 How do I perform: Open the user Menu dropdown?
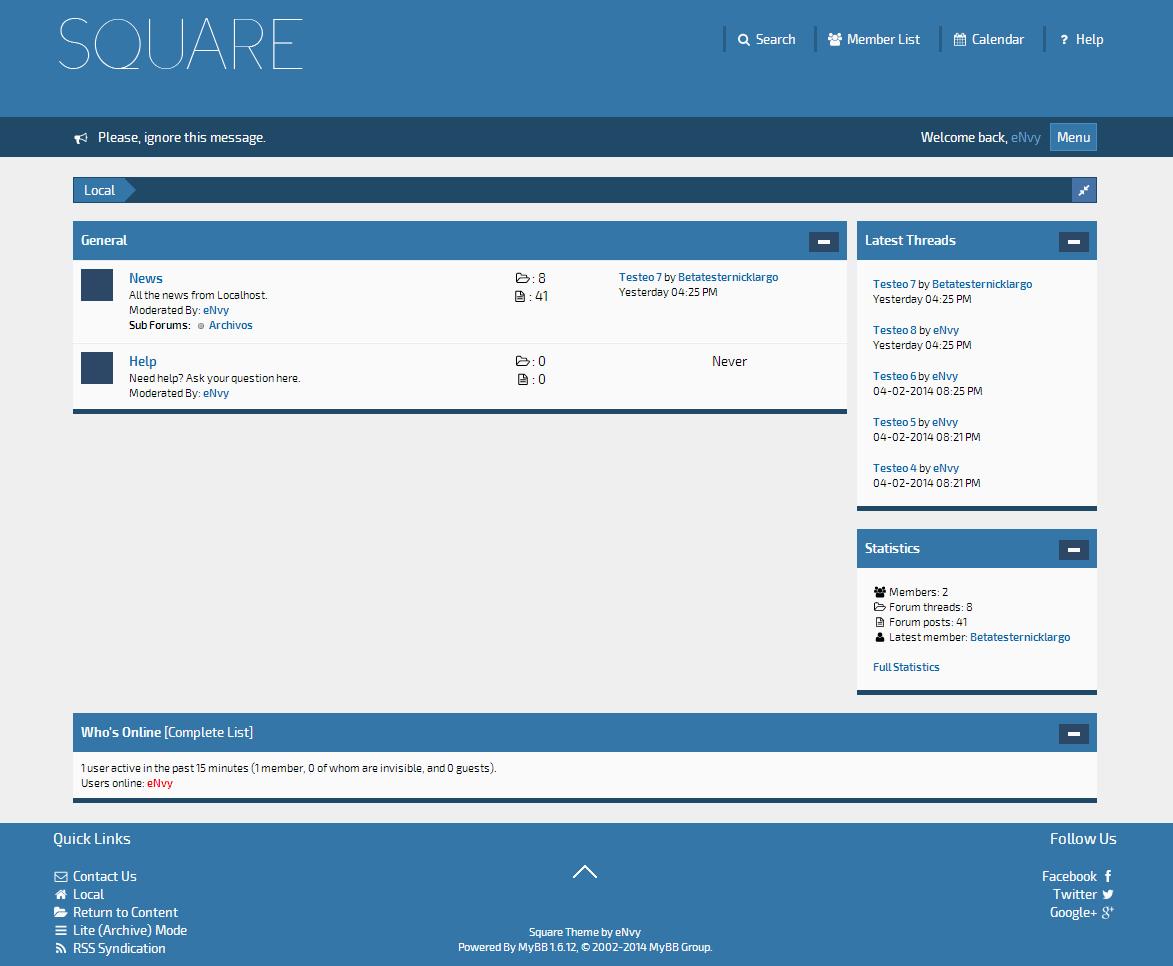coord(1074,137)
